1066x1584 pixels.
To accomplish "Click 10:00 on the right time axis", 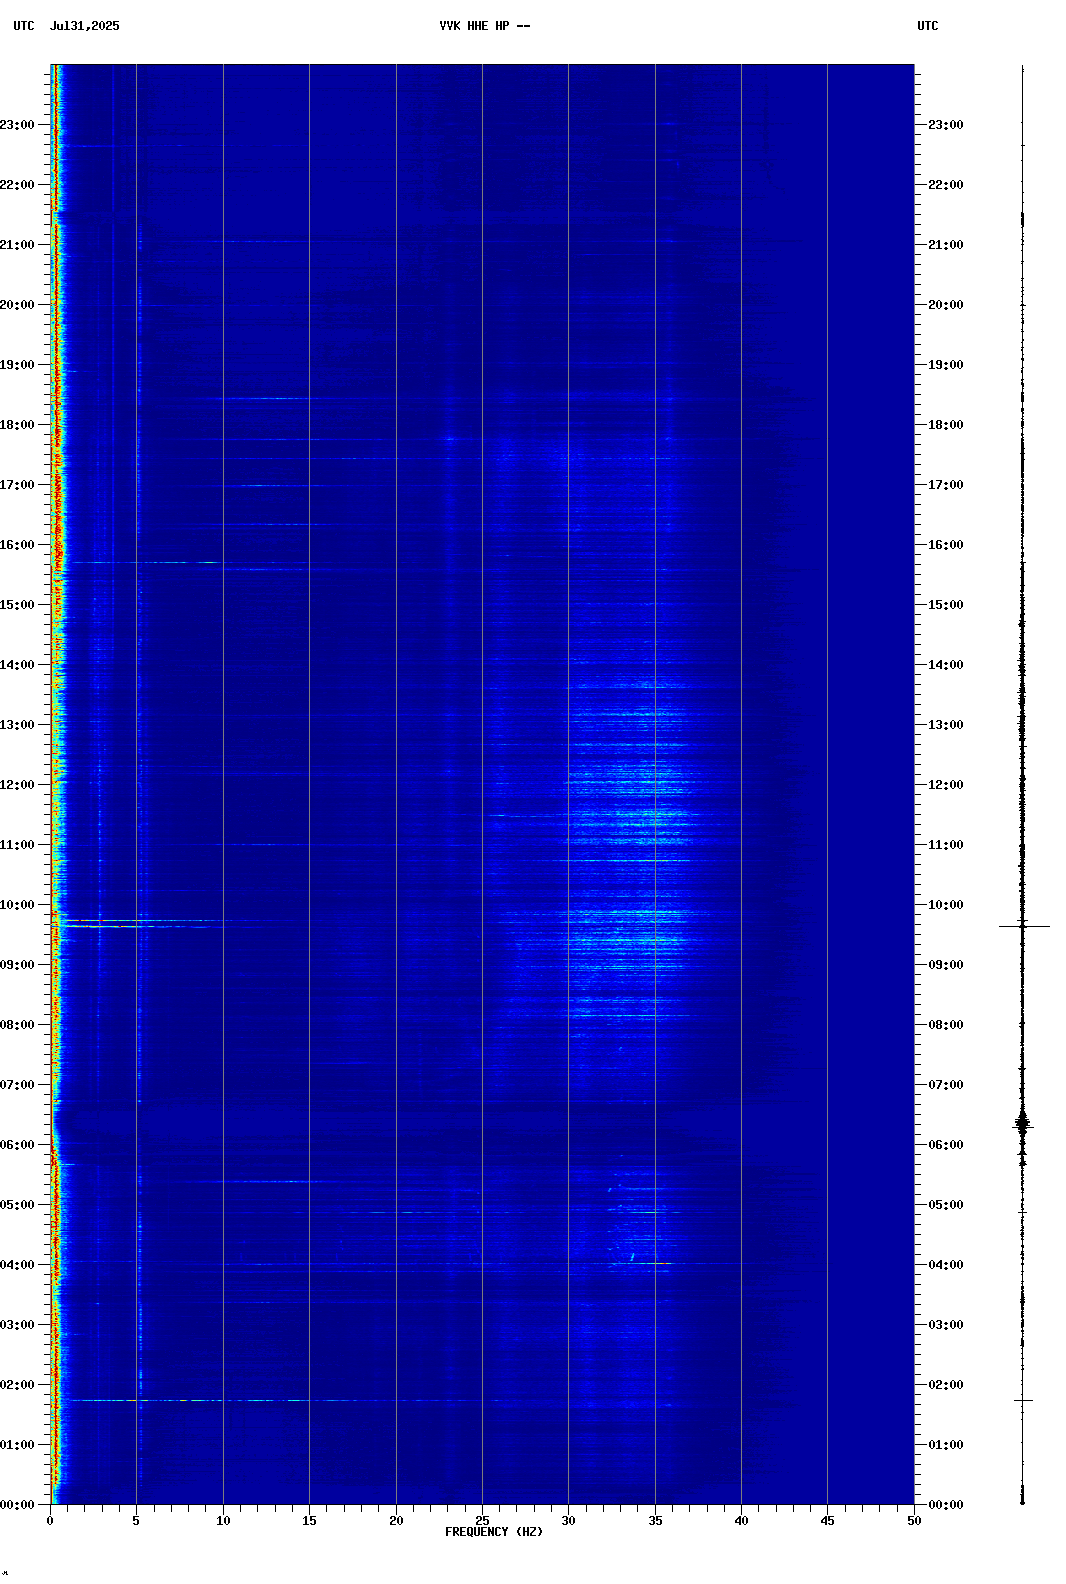I will click(946, 905).
